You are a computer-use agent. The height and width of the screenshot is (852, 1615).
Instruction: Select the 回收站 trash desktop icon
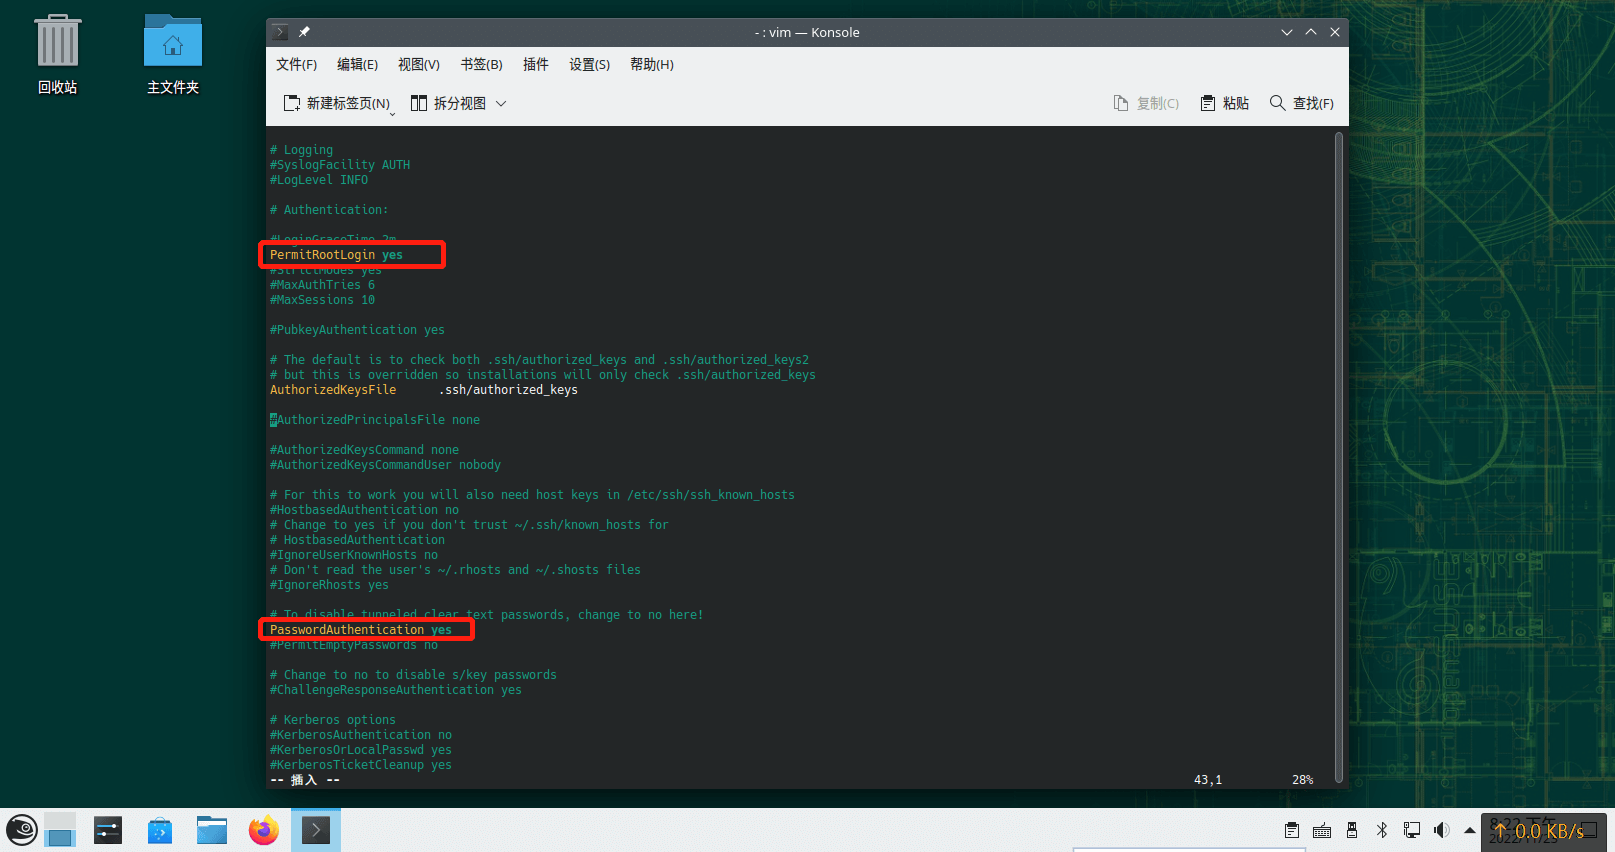58,55
